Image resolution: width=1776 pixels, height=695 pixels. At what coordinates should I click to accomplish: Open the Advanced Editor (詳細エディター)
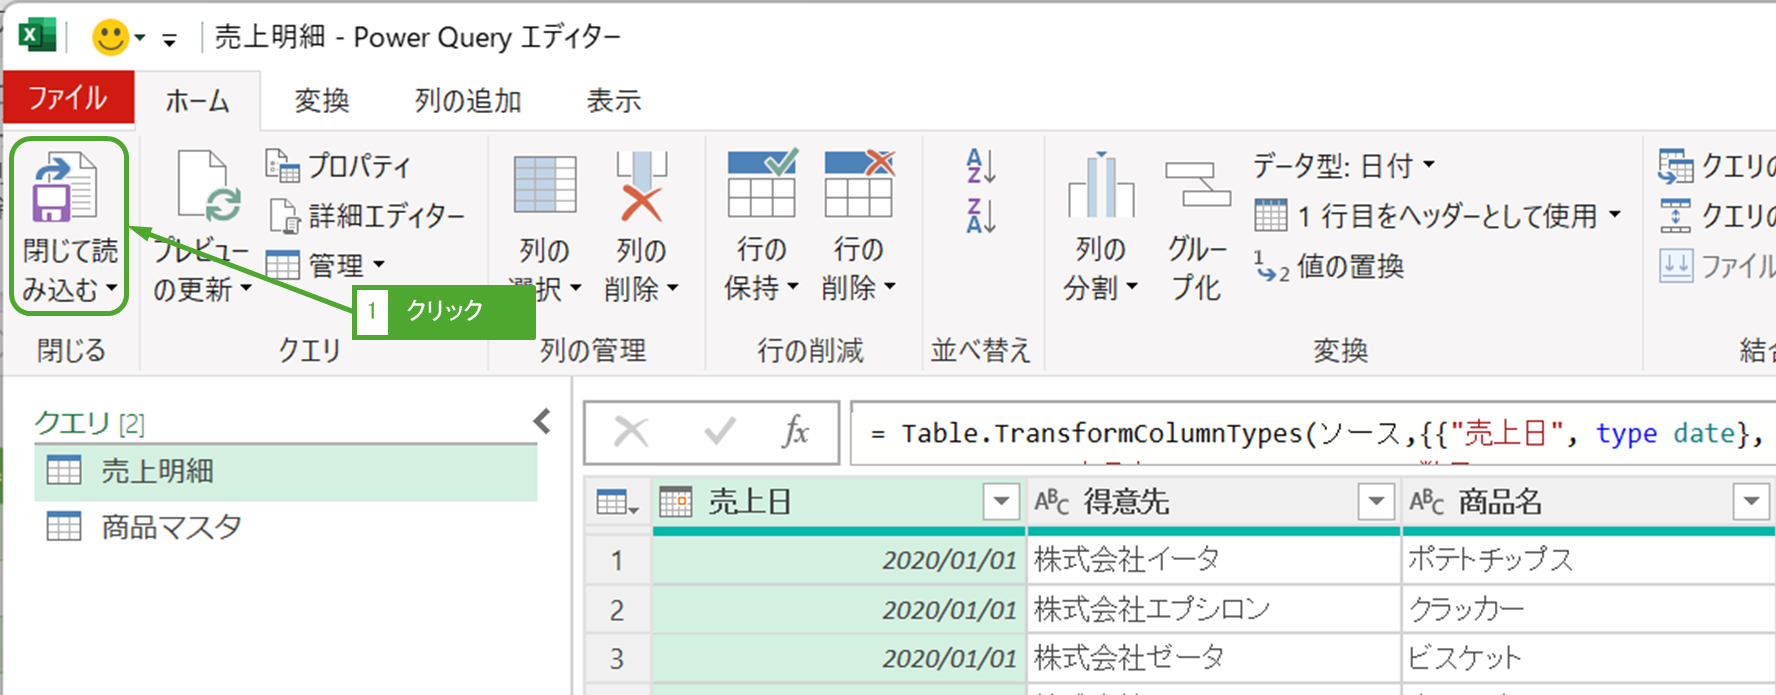pyautogui.click(x=368, y=215)
